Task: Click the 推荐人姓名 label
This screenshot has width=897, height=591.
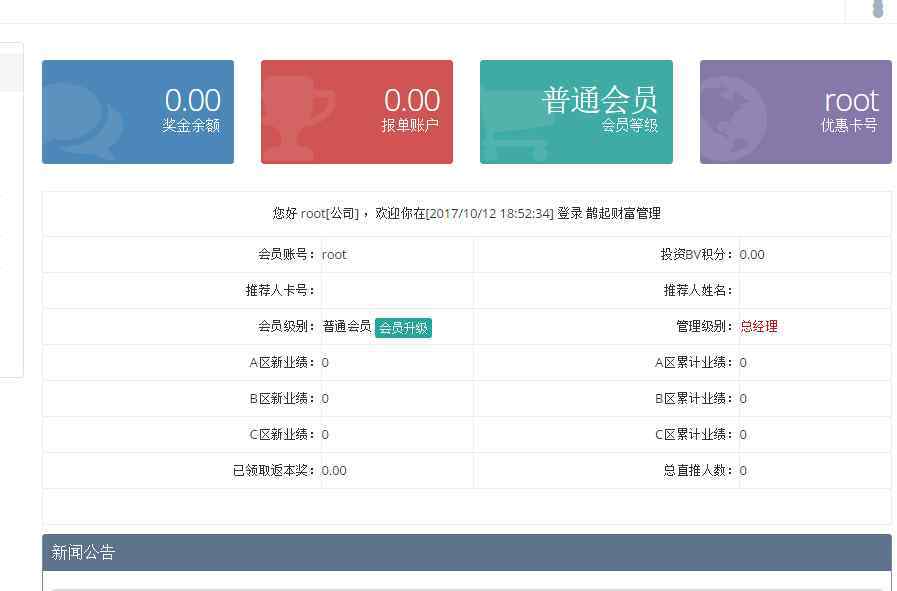Action: click(x=698, y=290)
